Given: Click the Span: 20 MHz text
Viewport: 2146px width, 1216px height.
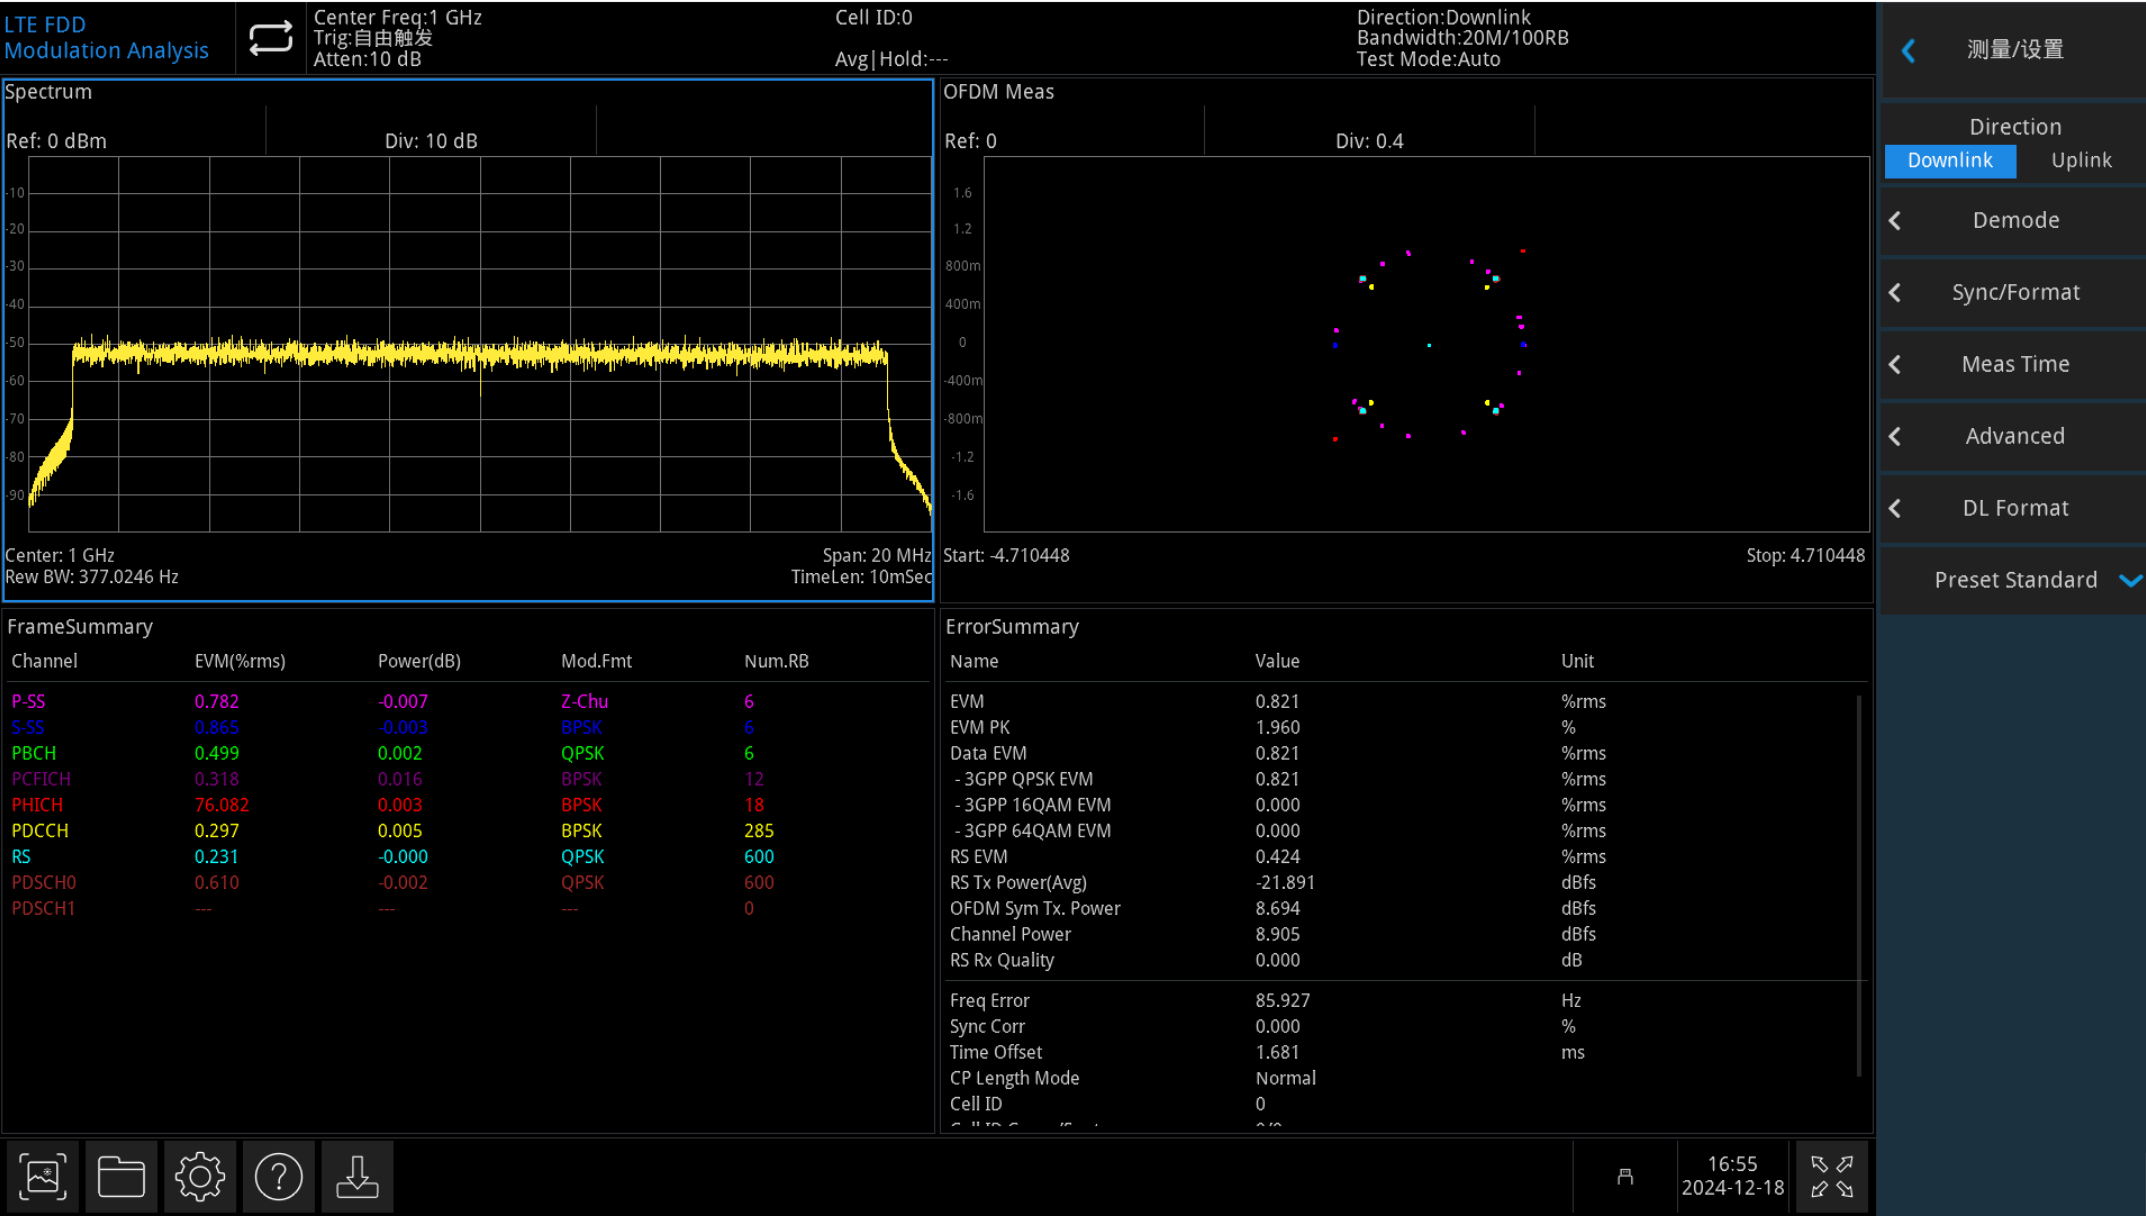Looking at the screenshot, I should click(876, 555).
